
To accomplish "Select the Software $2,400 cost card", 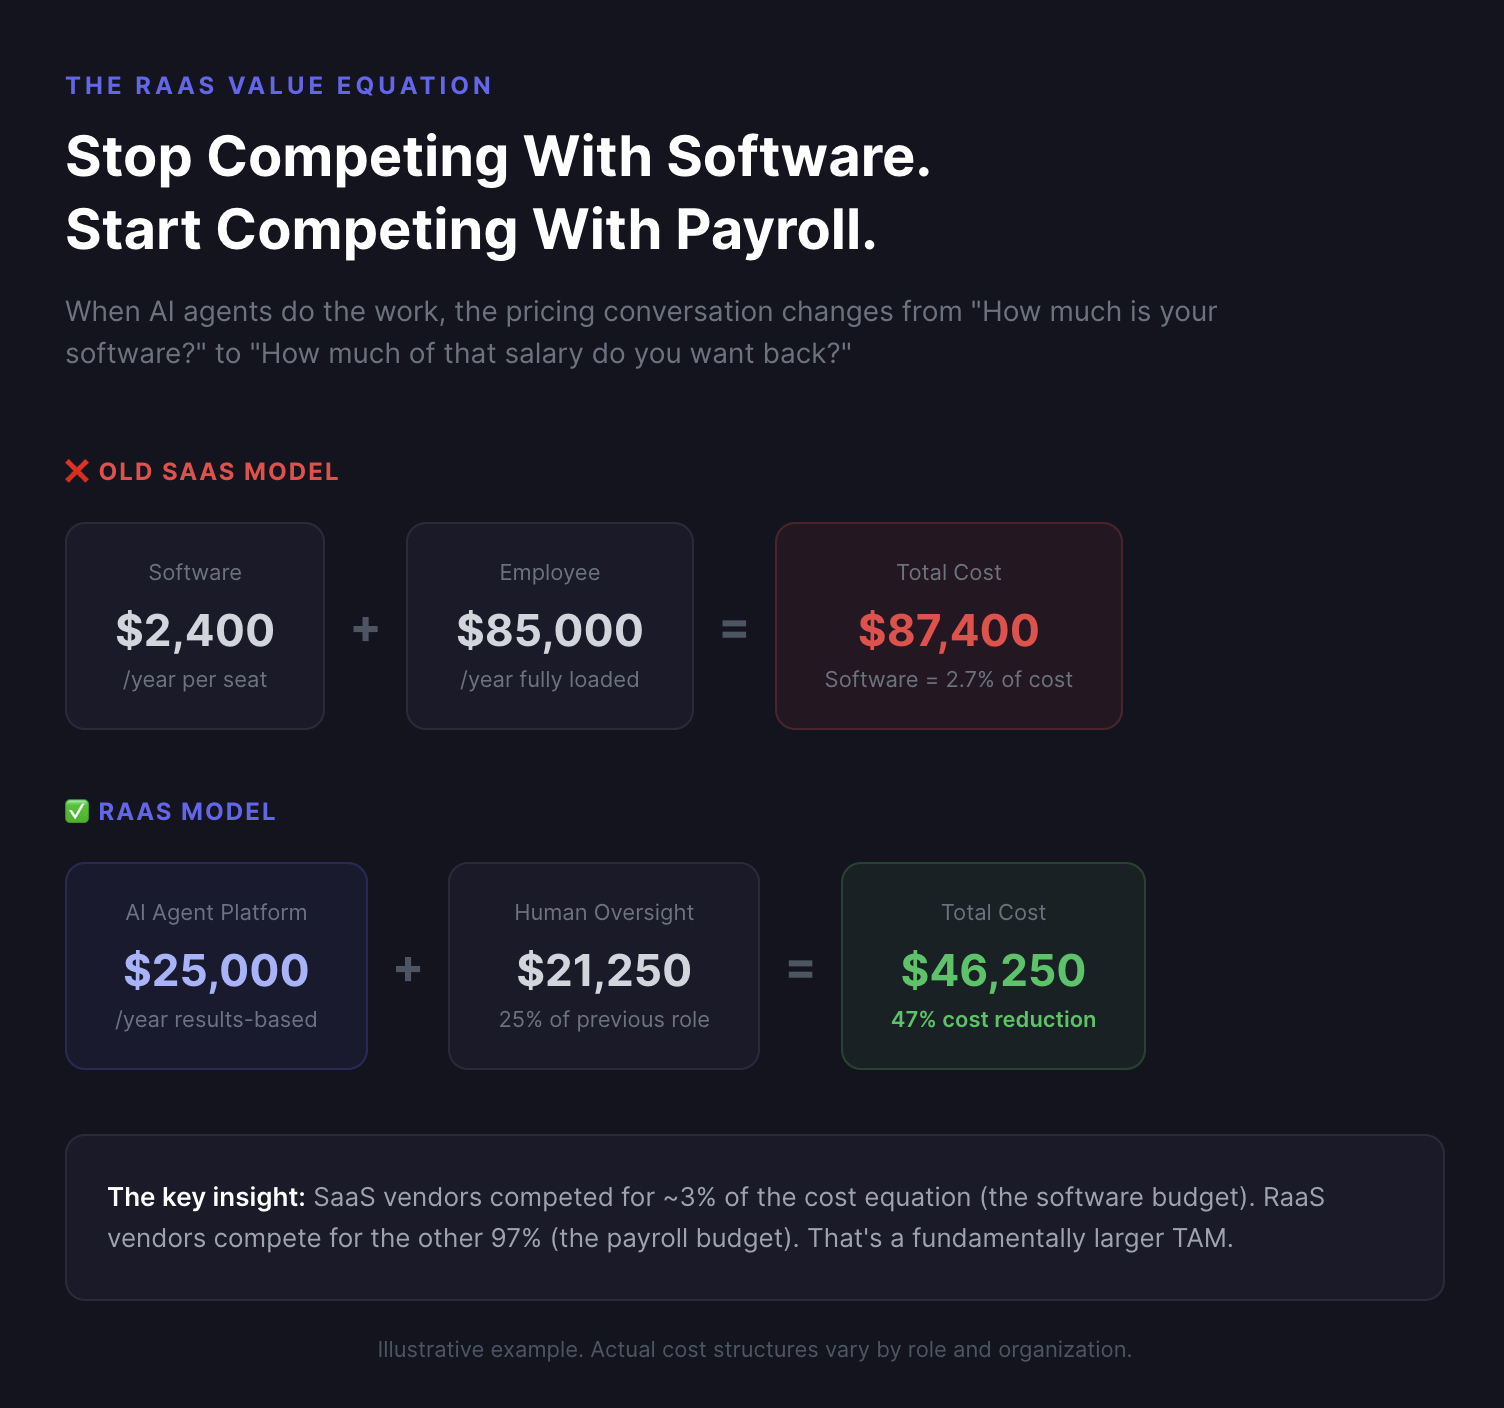I will [x=195, y=626].
